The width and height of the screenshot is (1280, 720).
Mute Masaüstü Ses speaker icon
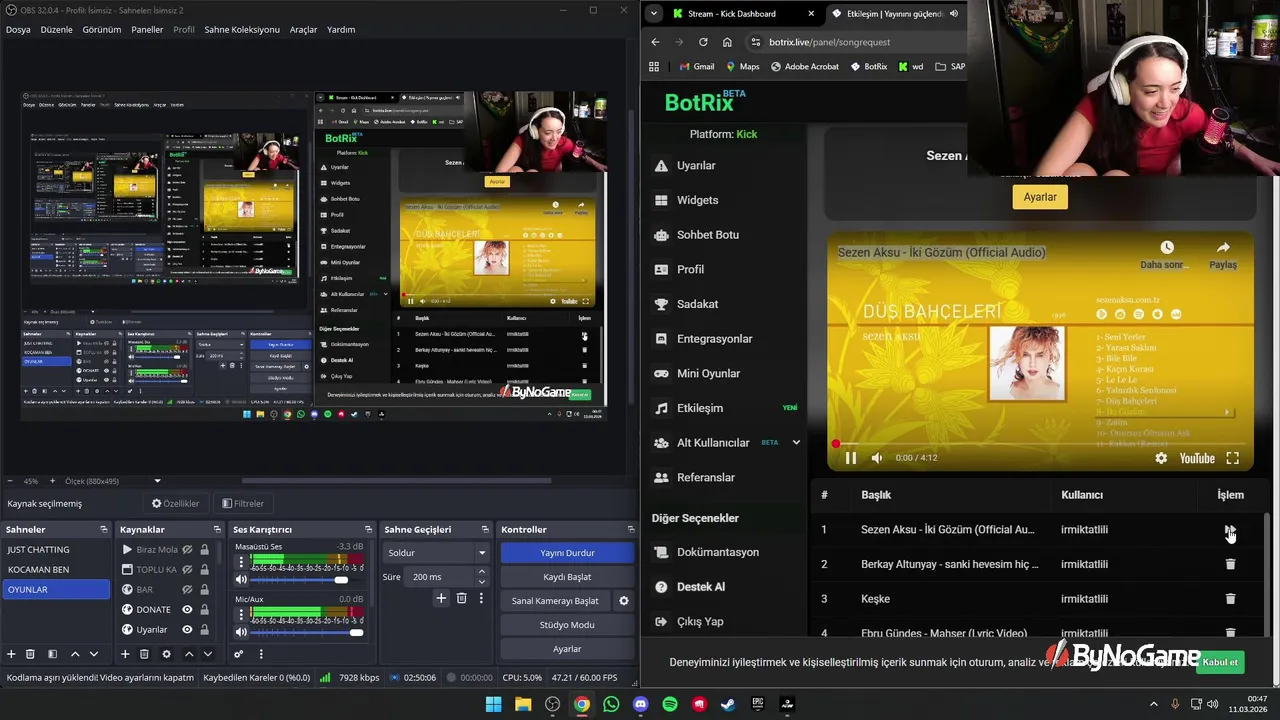pyautogui.click(x=241, y=580)
